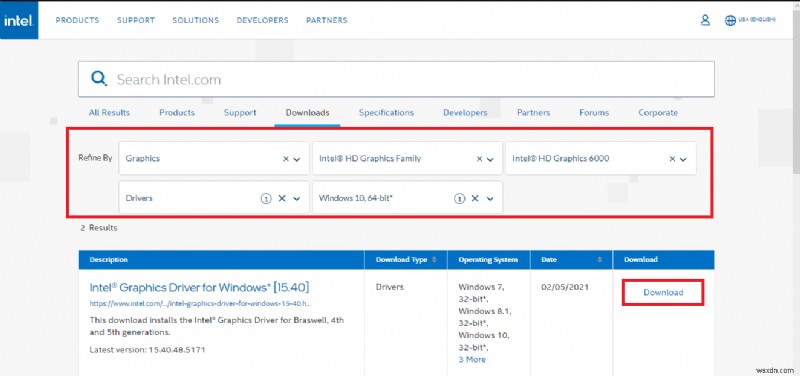Remove the Drivers filter using its X
The height and width of the screenshot is (376, 800).
click(x=282, y=198)
